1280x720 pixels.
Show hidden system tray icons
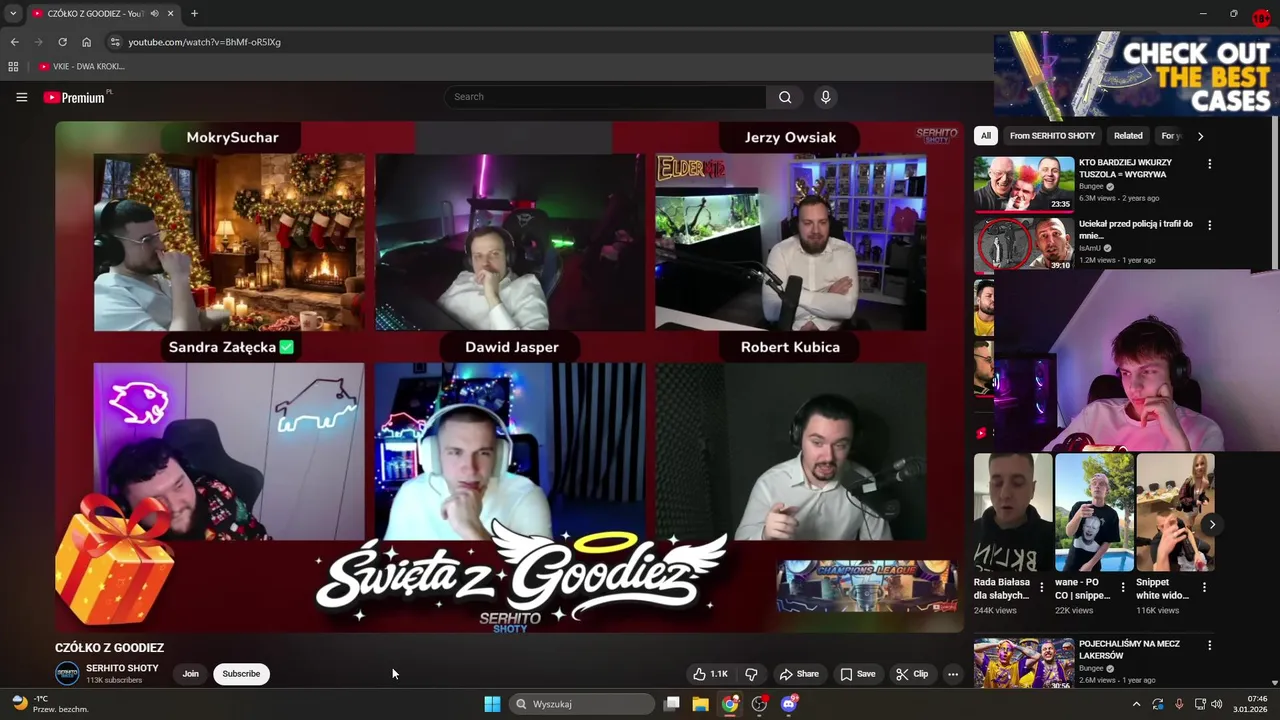click(1136, 704)
